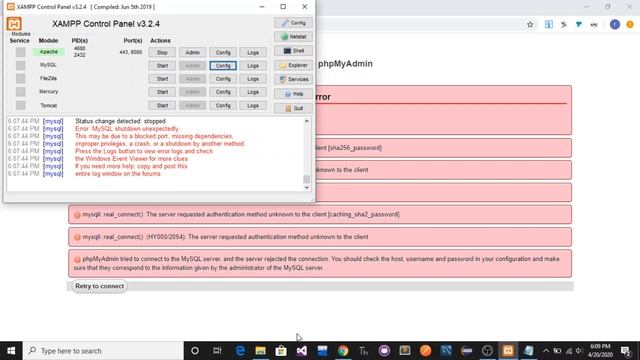The image size is (640, 360).
Task: Open Visual Studio from taskbar
Action: point(302,351)
